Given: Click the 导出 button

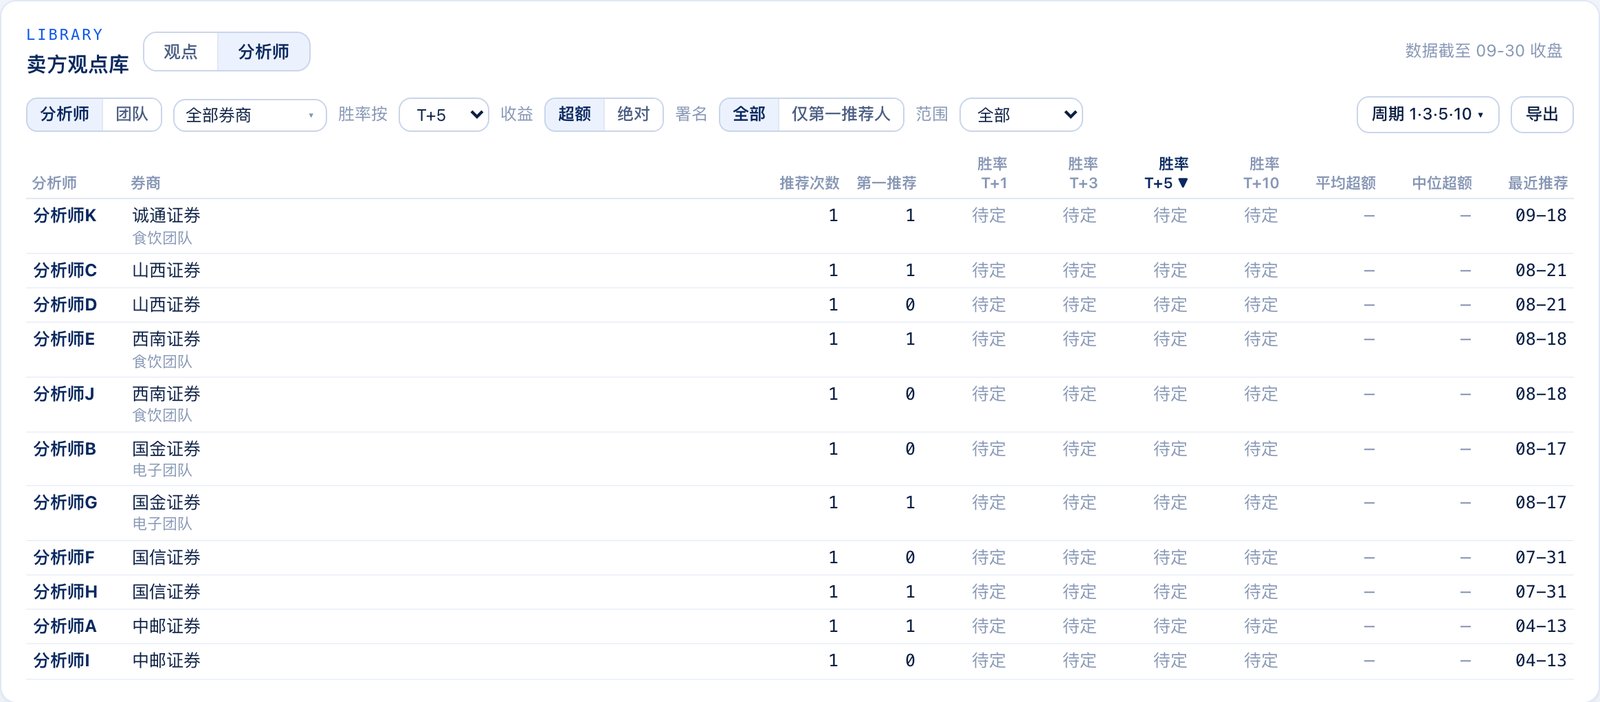Looking at the screenshot, I should point(1542,114).
